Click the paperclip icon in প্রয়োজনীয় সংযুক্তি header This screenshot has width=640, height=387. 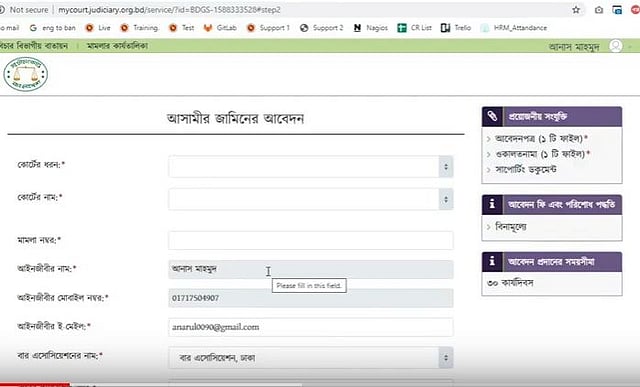[492, 116]
